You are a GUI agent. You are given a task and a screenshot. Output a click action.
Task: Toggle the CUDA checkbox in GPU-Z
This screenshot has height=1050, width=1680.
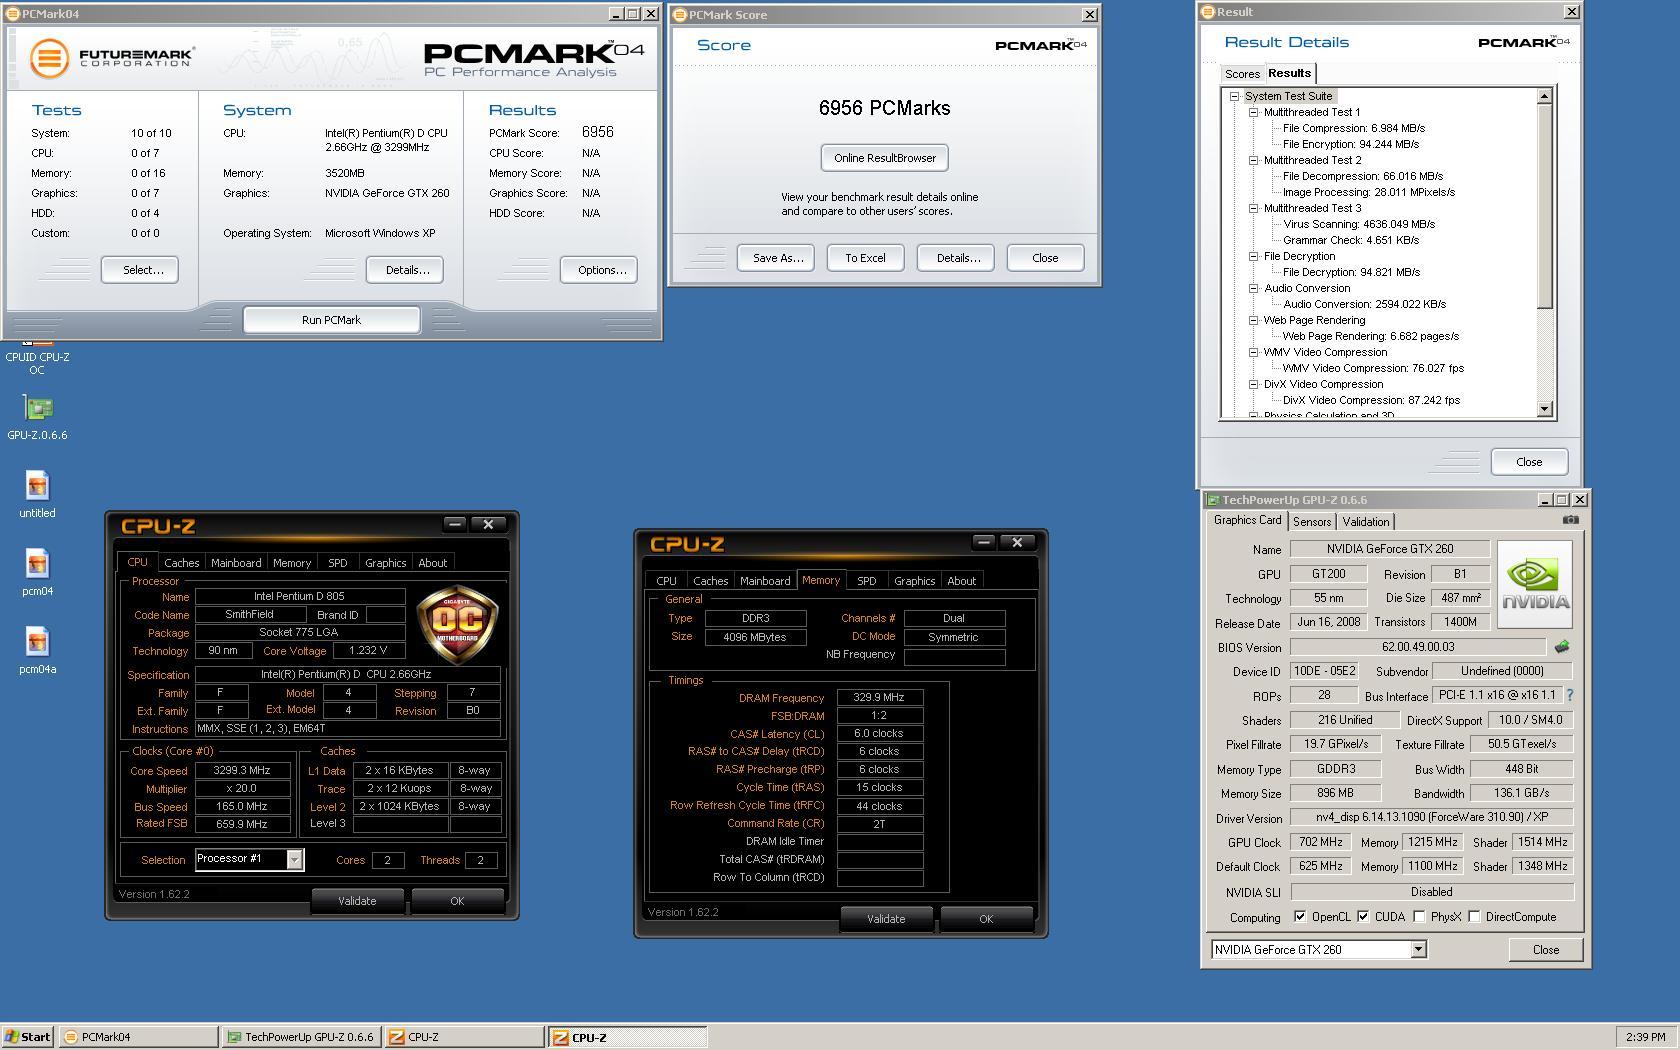coord(1362,917)
